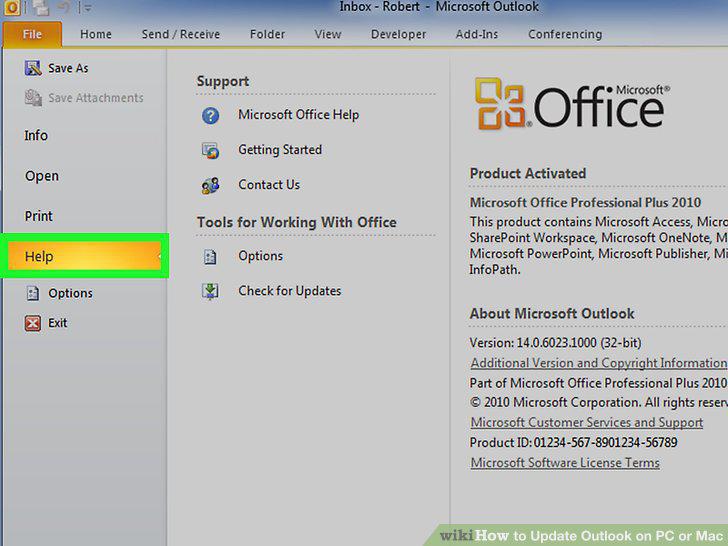The height and width of the screenshot is (546, 728).
Task: Click the Contact Us people icon
Action: [x=210, y=185]
